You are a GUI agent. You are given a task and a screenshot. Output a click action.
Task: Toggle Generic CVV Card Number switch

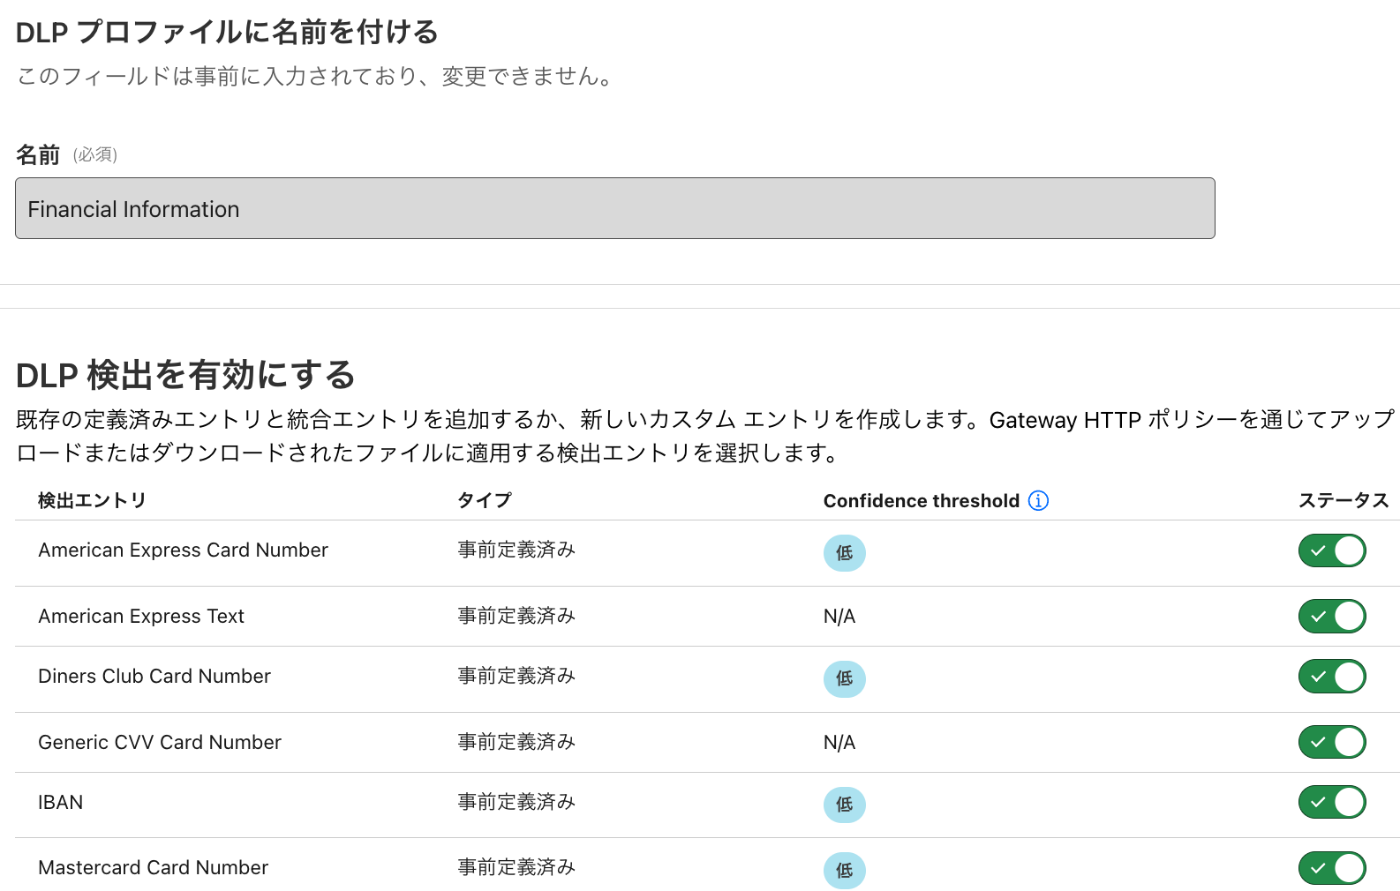click(1332, 742)
